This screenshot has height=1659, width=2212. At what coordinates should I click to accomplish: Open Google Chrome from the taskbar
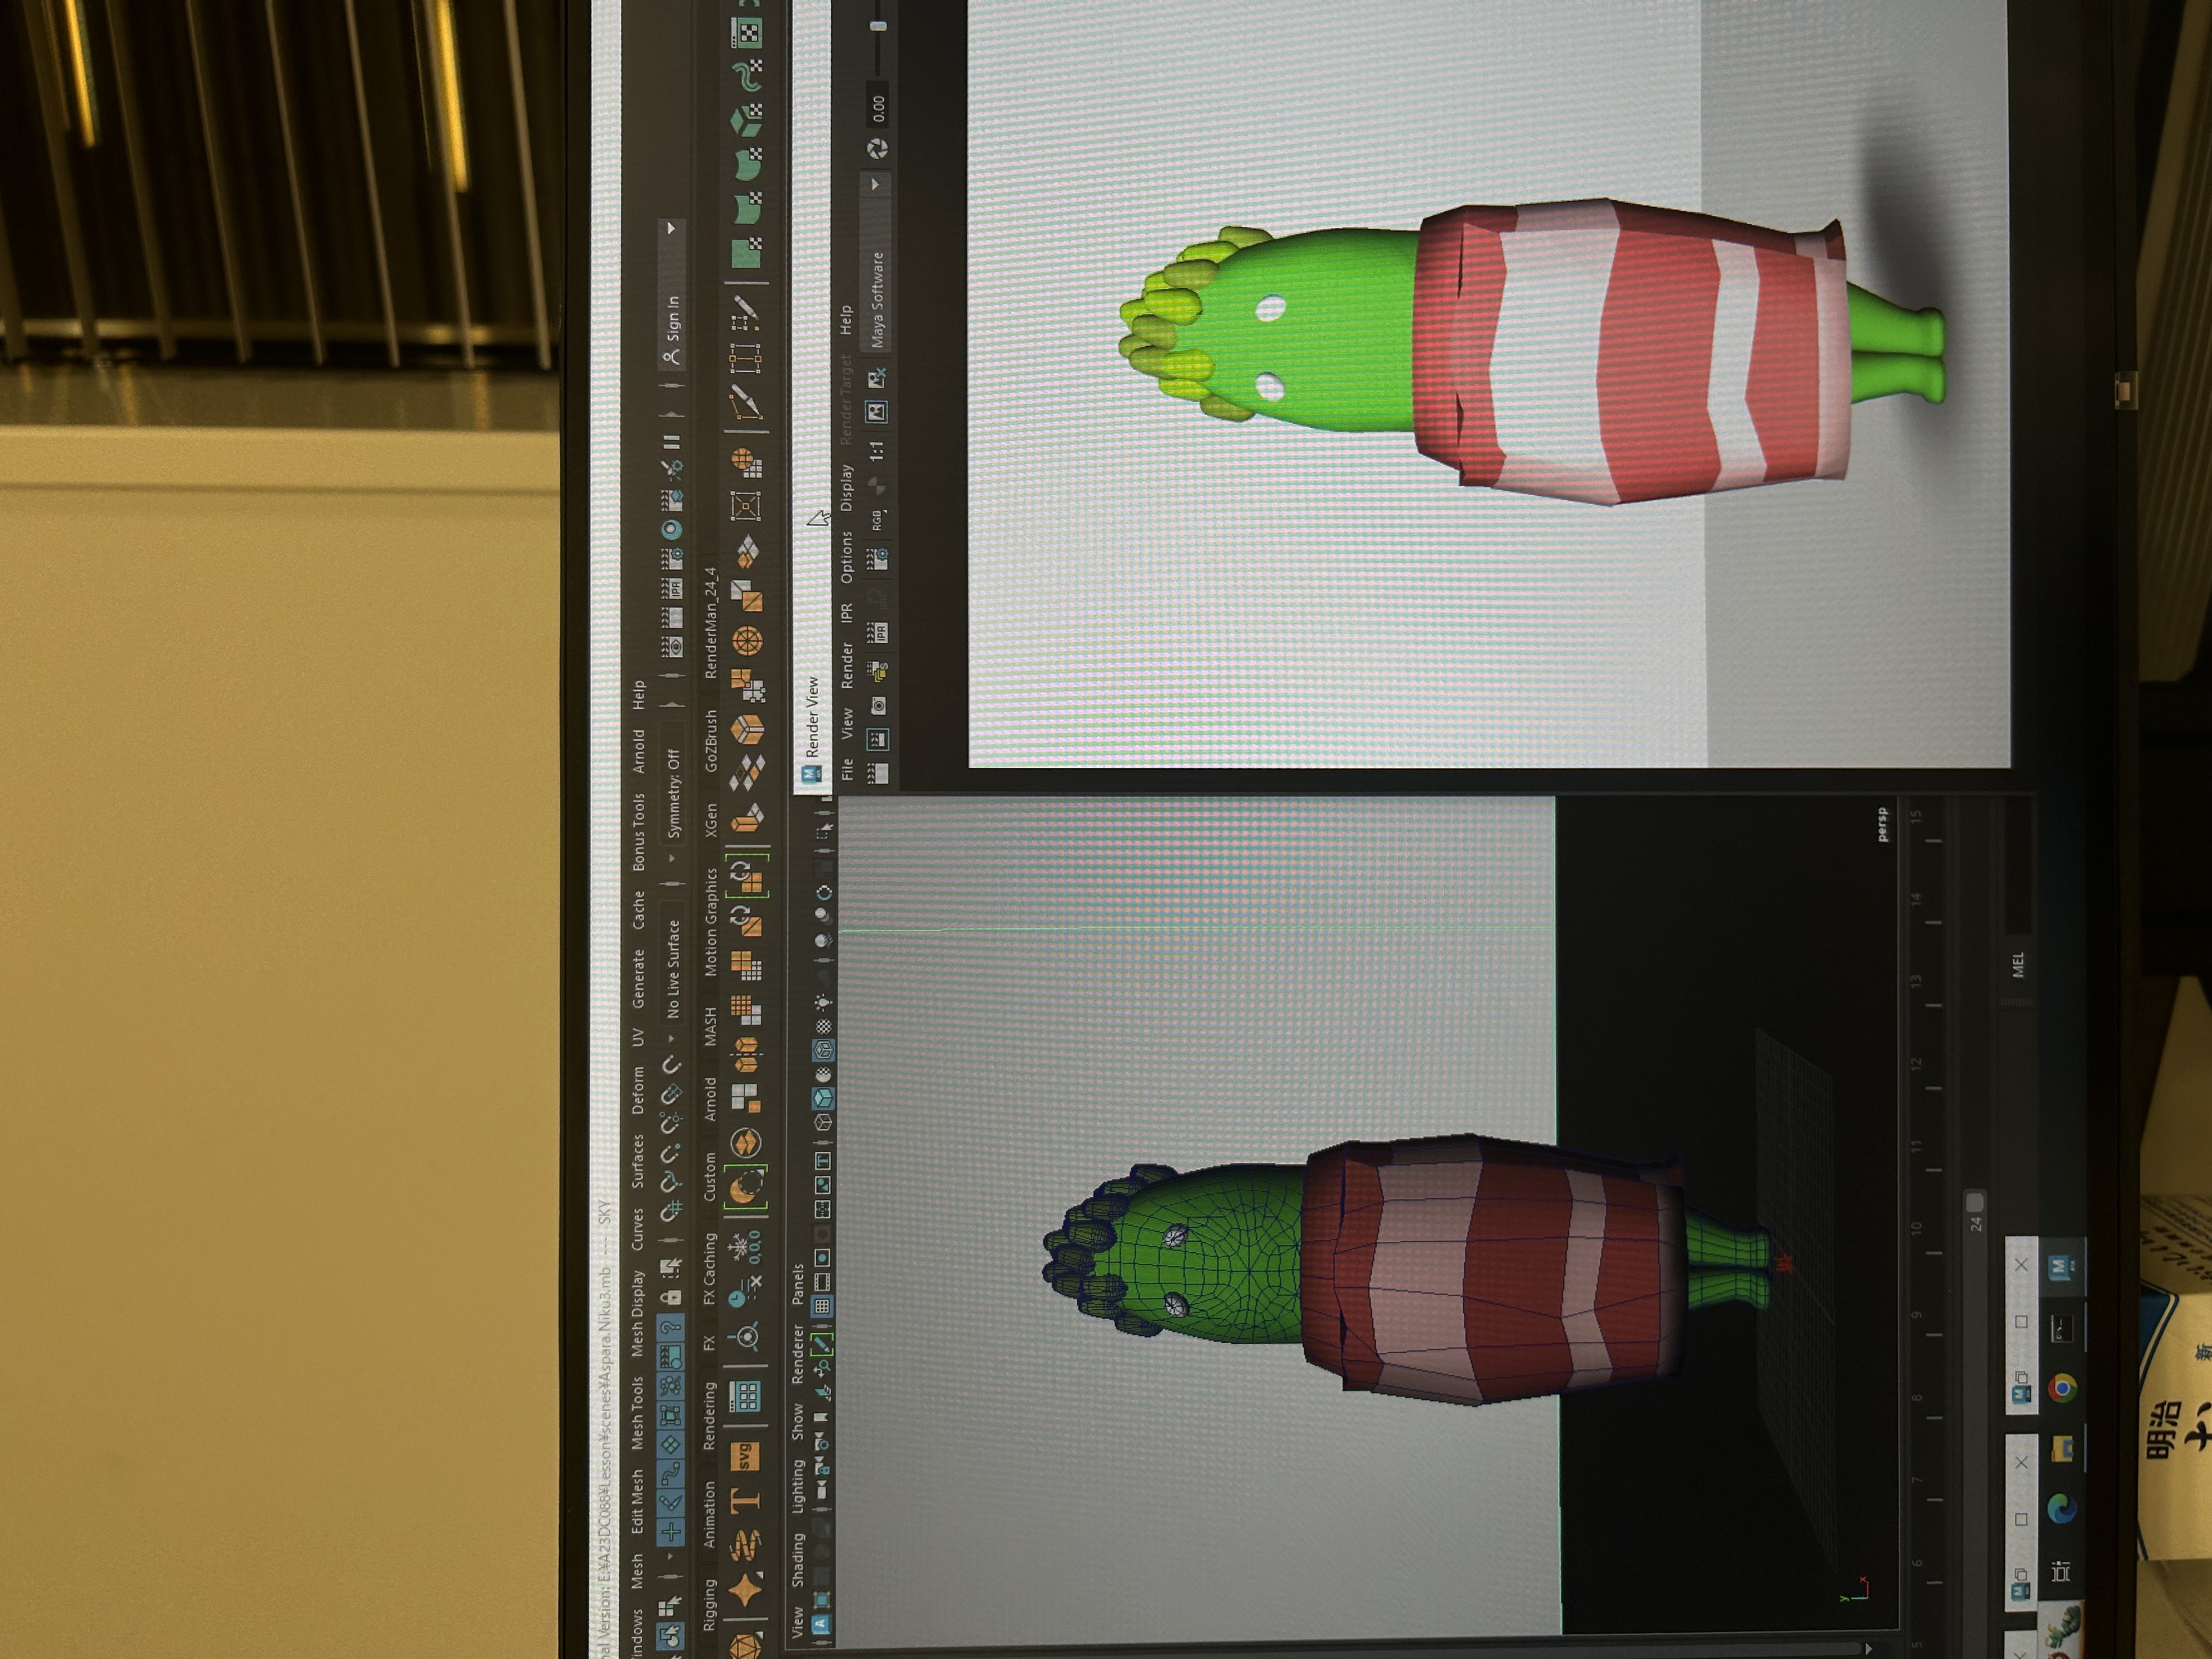[x=2061, y=1387]
